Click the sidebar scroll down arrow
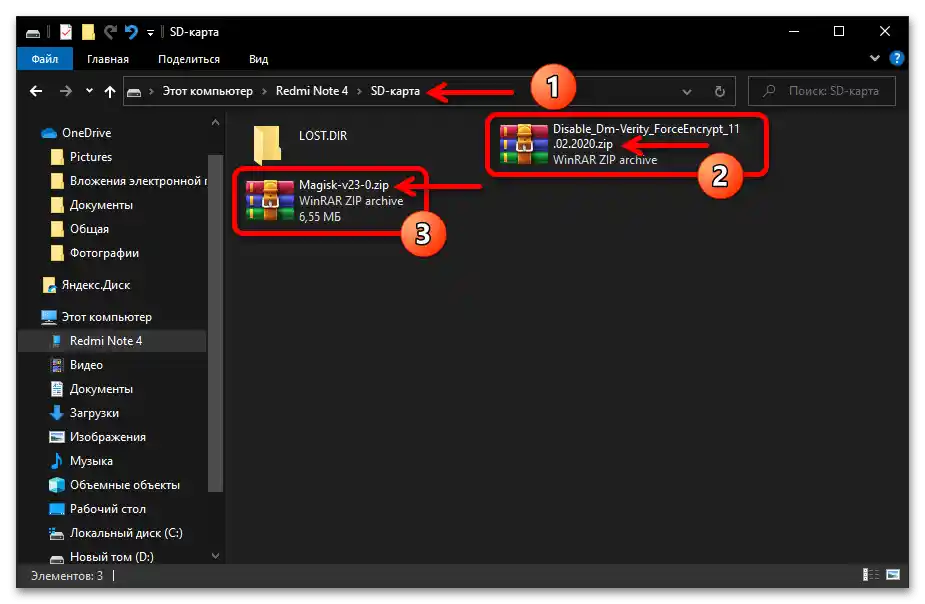Viewport: 925px width, 604px height. (215, 556)
